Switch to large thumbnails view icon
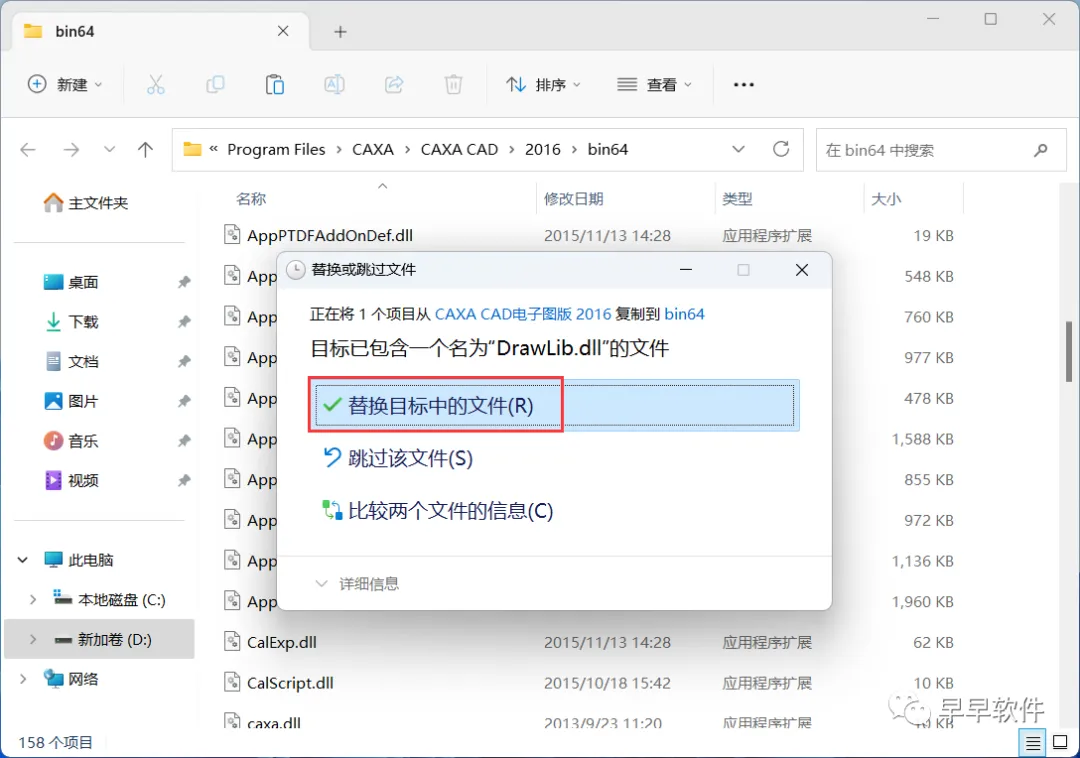The image size is (1080, 758). [1061, 743]
